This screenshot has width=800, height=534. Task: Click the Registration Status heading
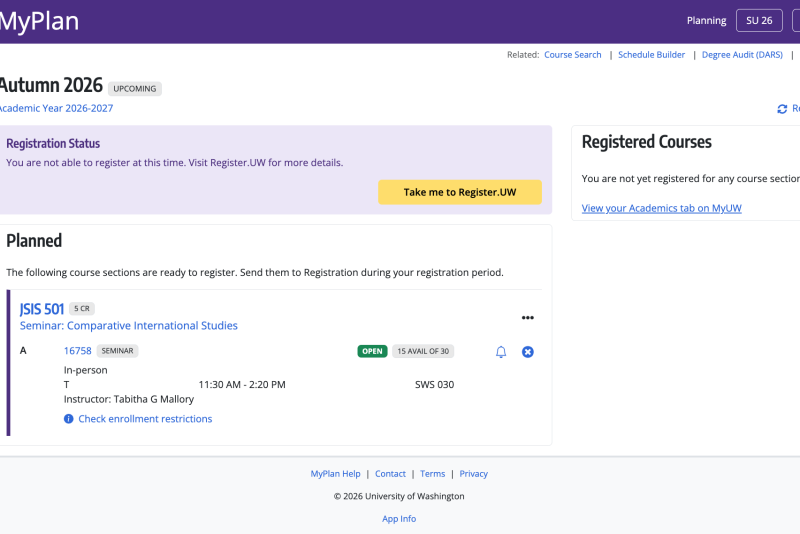[53, 144]
